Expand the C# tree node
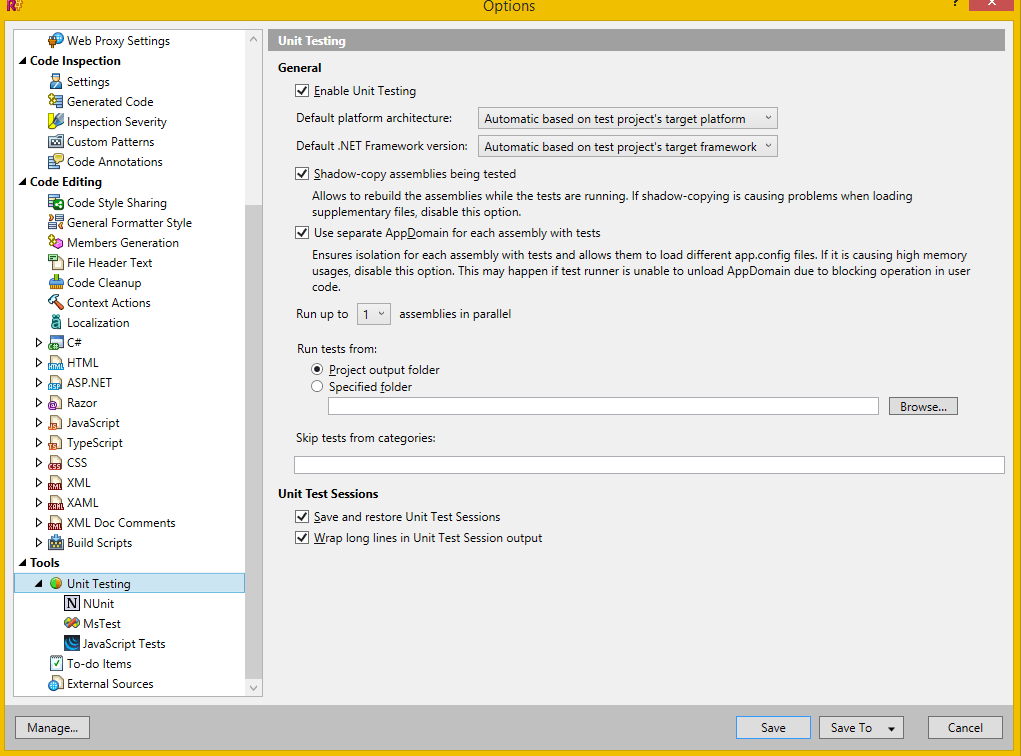Screen dimensions: 1021x756 (40, 343)
